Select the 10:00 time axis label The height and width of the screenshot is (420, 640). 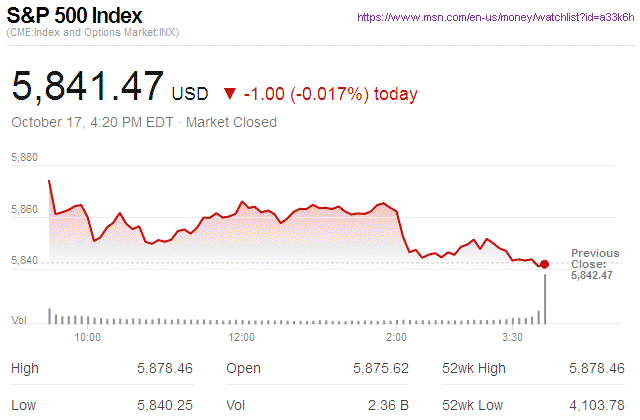(x=88, y=337)
